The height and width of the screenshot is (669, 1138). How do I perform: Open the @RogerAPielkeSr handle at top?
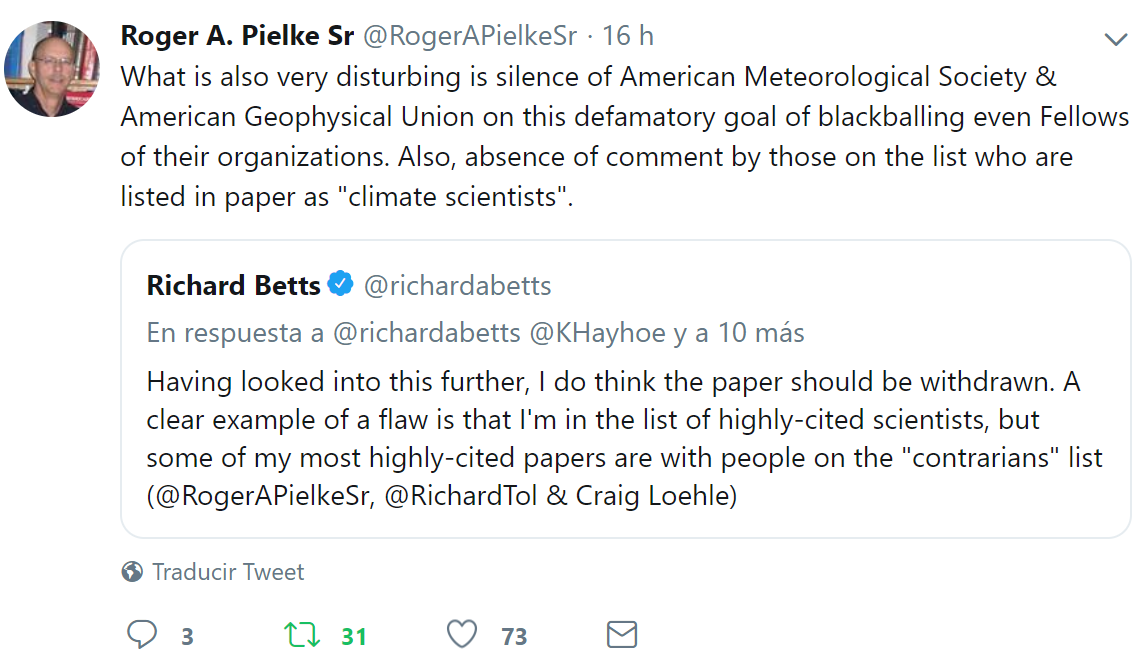(469, 36)
